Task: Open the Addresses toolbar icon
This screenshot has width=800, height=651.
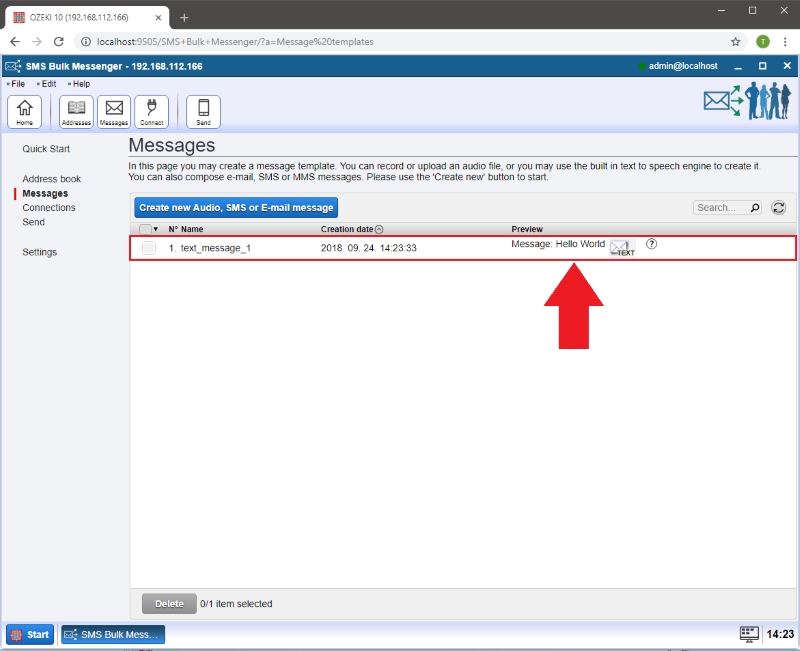Action: (76, 111)
